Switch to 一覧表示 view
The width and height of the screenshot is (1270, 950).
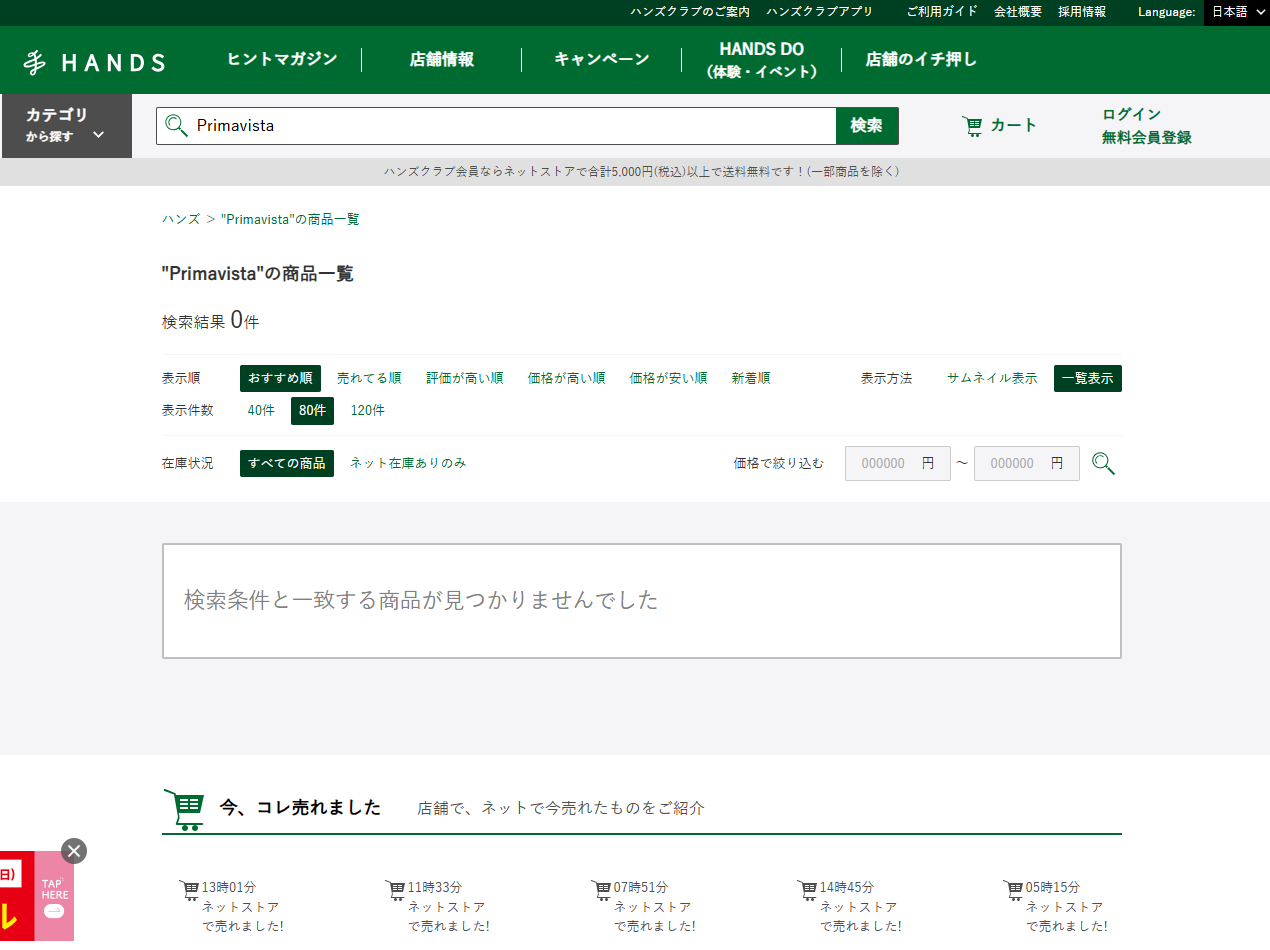pyautogui.click(x=1088, y=378)
